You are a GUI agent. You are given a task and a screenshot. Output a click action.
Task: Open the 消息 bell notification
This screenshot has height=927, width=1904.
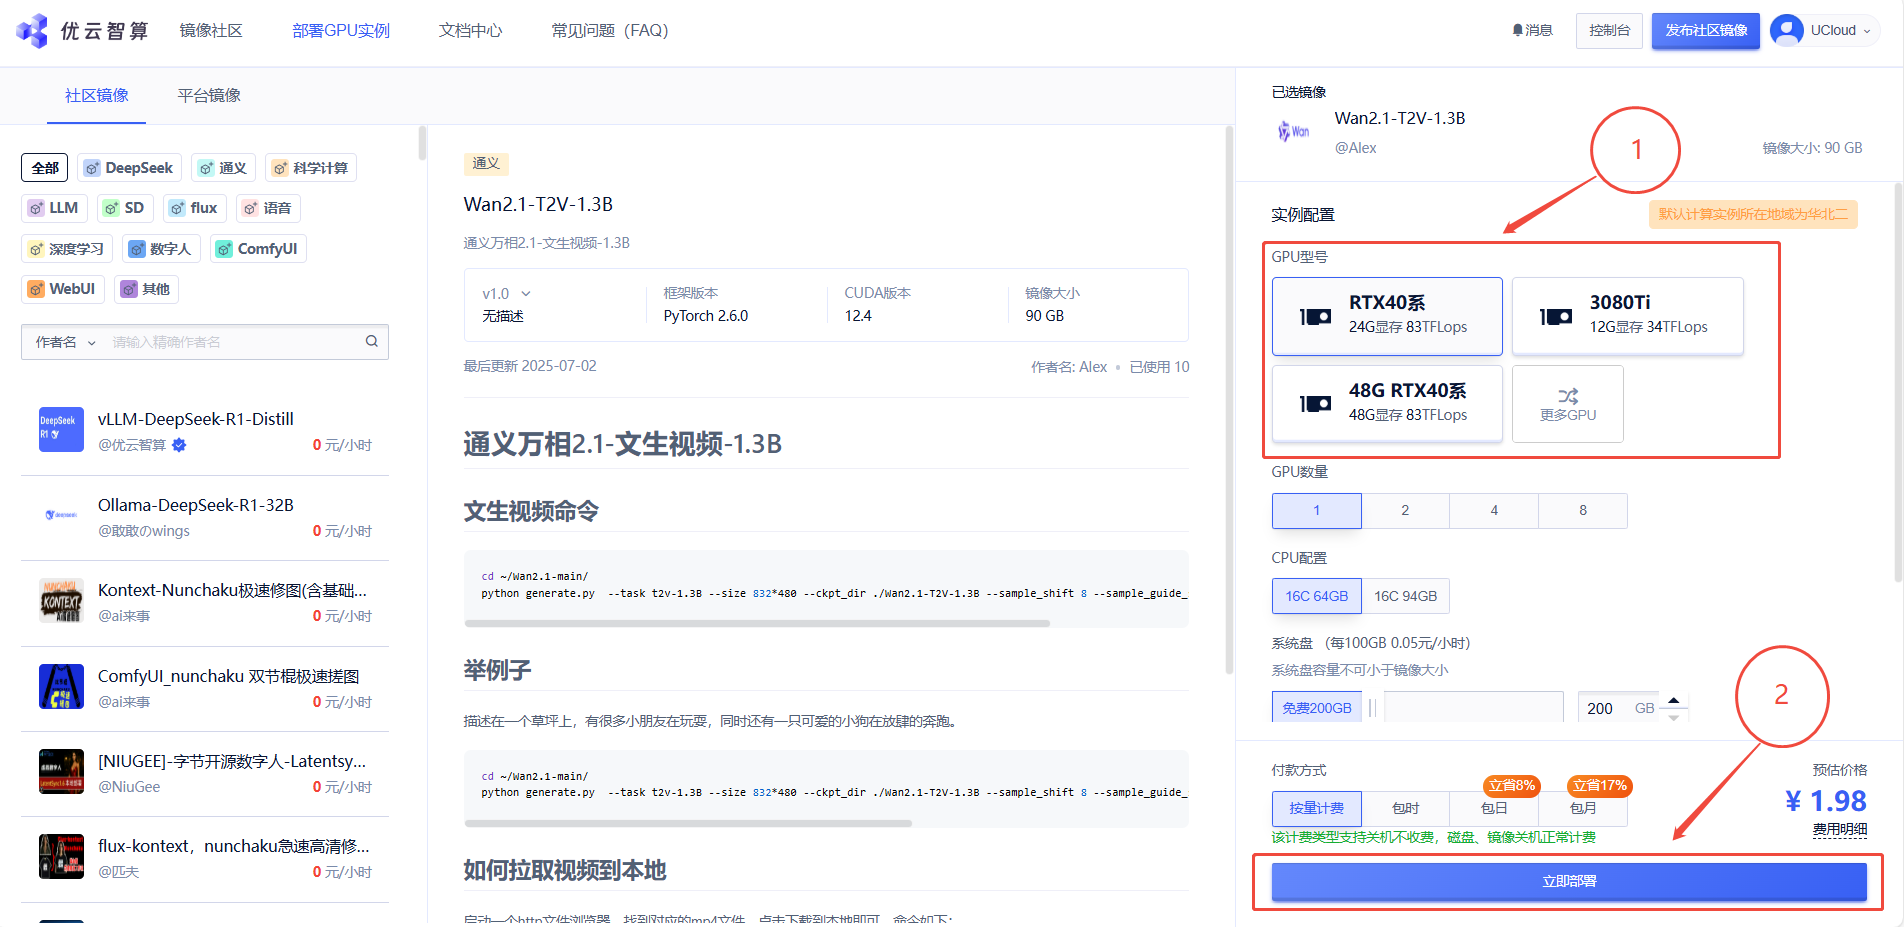pos(1532,30)
